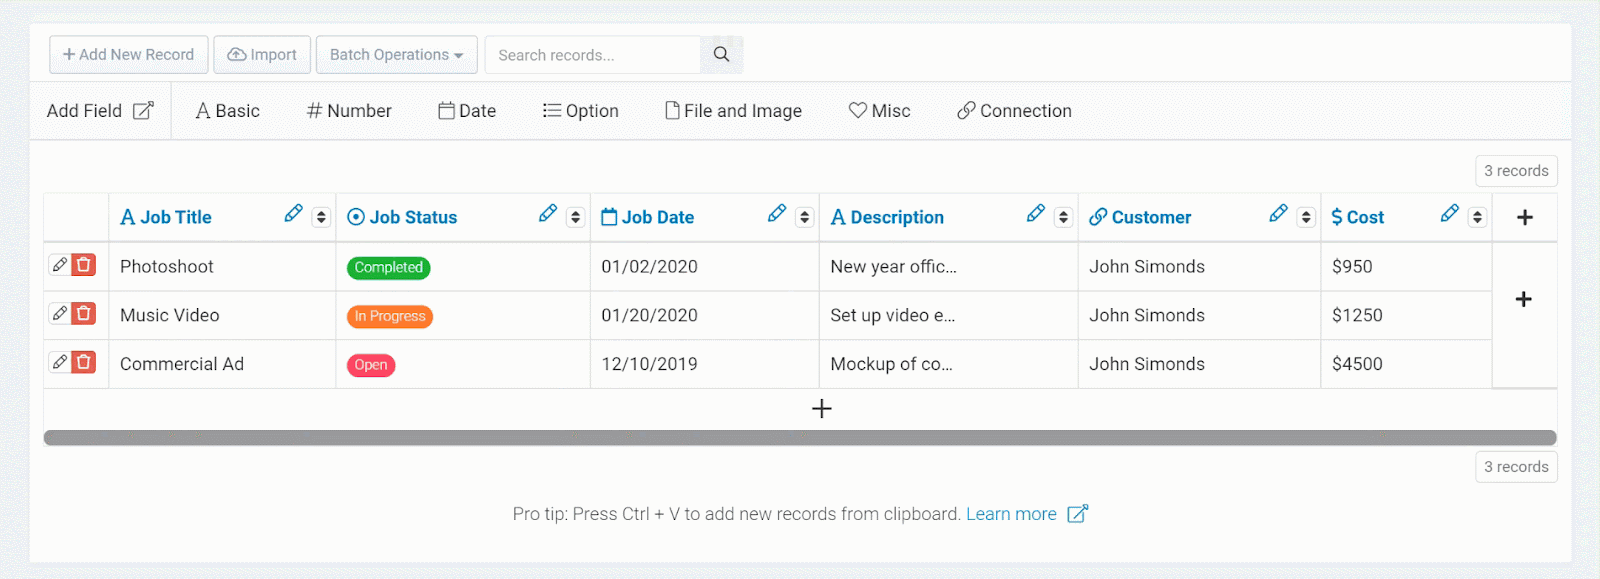Image resolution: width=1600 pixels, height=579 pixels.
Task: Open the File and Image field category
Action: (x=733, y=111)
